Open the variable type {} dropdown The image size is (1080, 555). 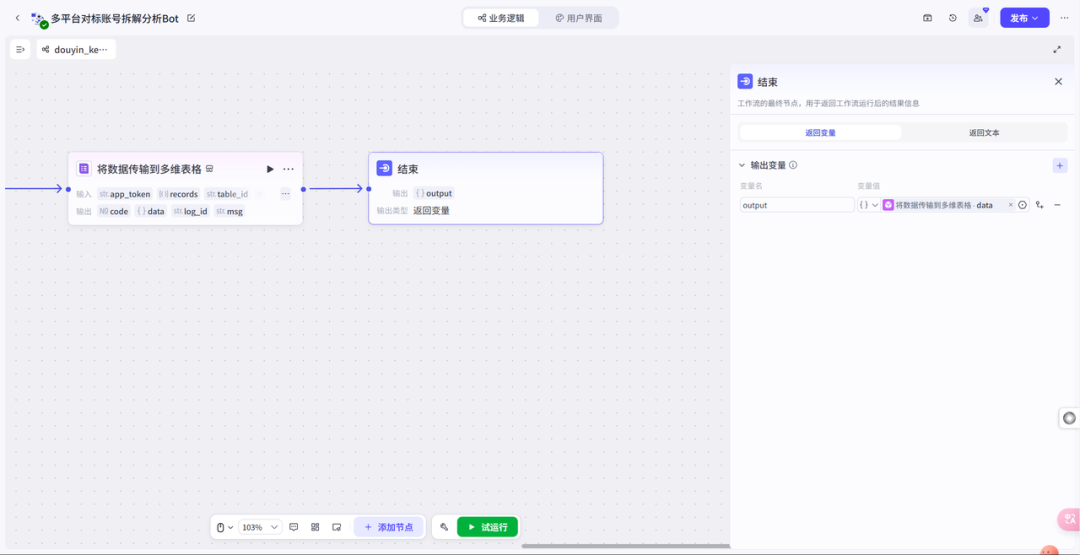(868, 205)
